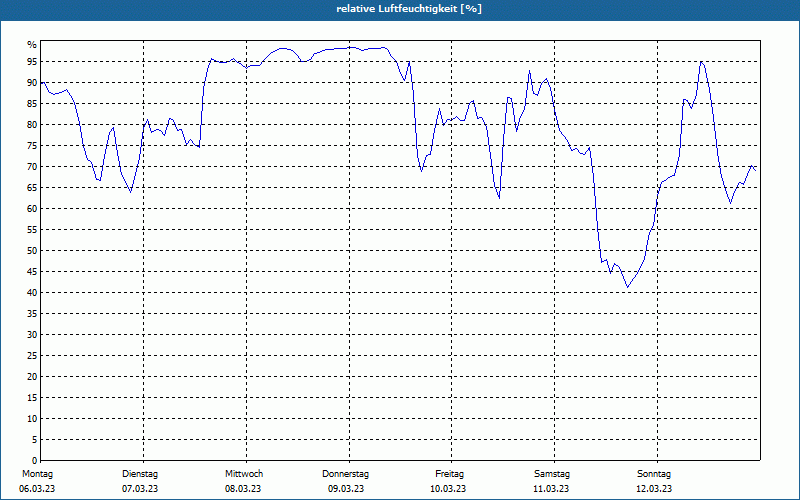The width and height of the screenshot is (800, 500).
Task: Click the 'Montag' day label
Action: click(37, 474)
